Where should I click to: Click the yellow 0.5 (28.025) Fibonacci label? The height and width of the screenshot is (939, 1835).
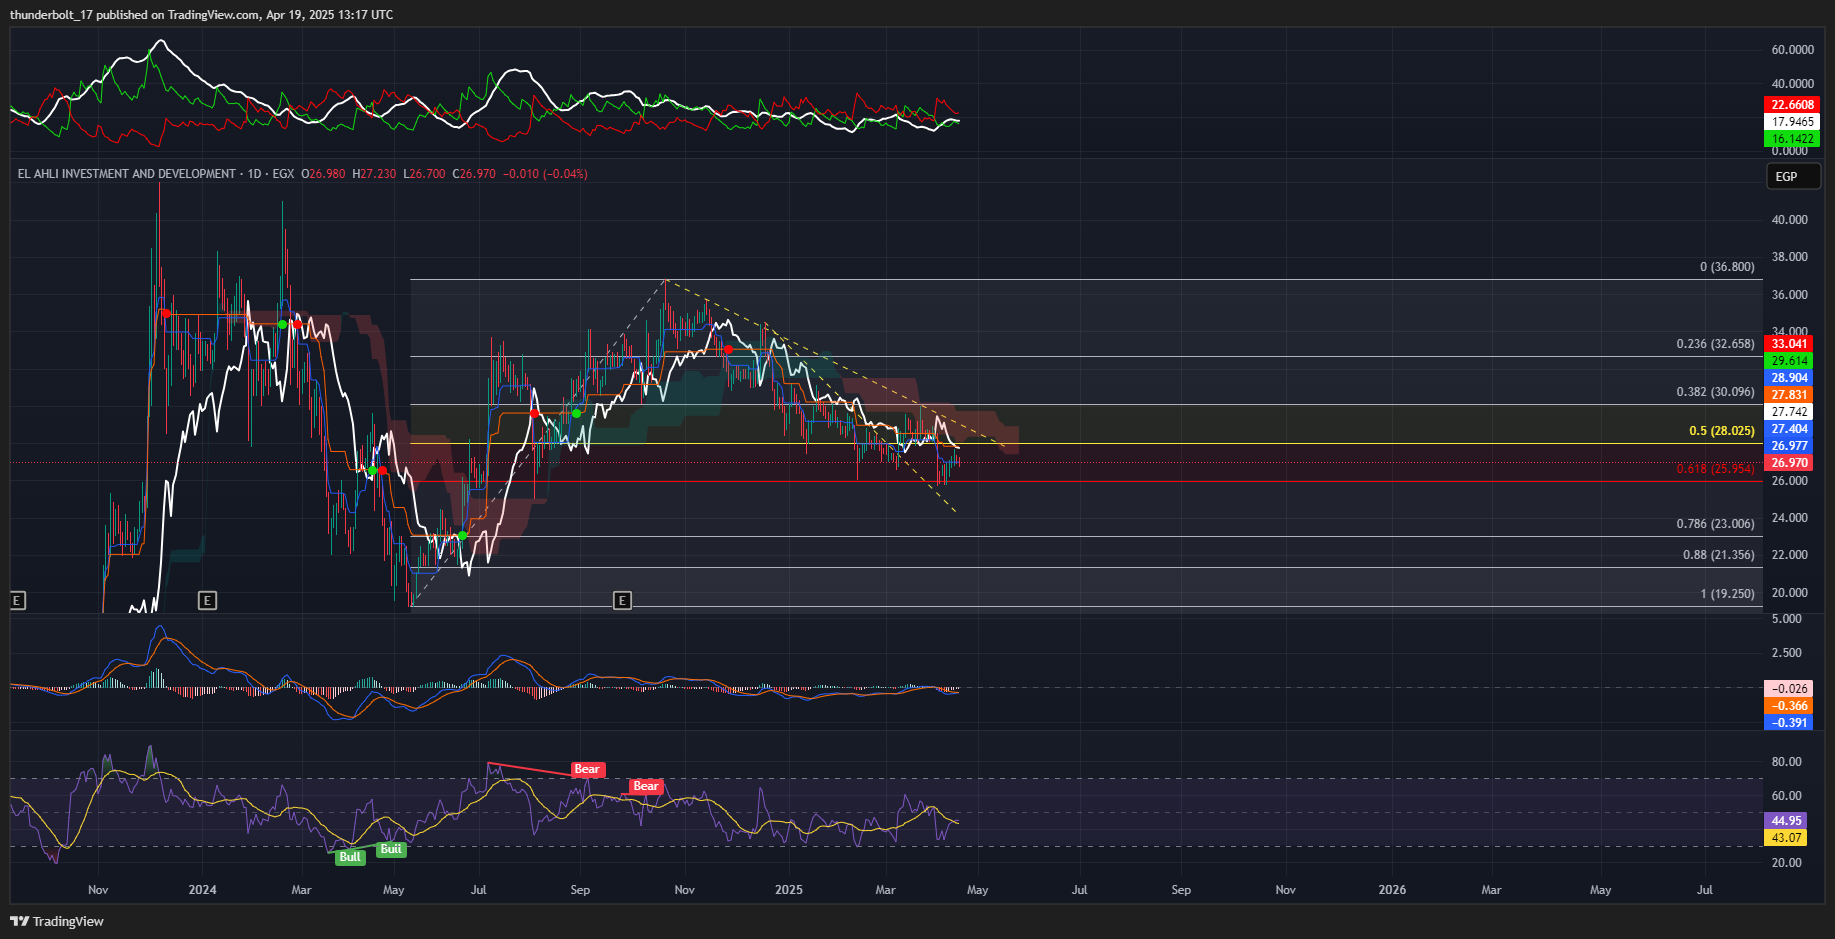[1722, 431]
